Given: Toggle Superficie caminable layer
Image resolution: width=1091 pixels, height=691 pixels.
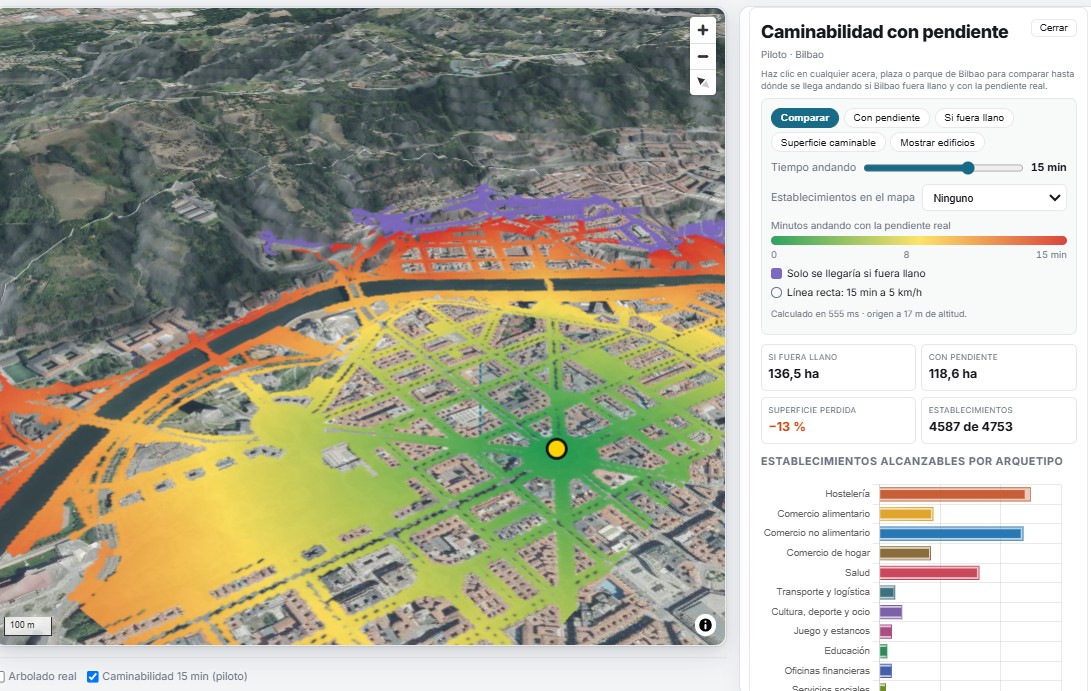Looking at the screenshot, I should pos(828,142).
